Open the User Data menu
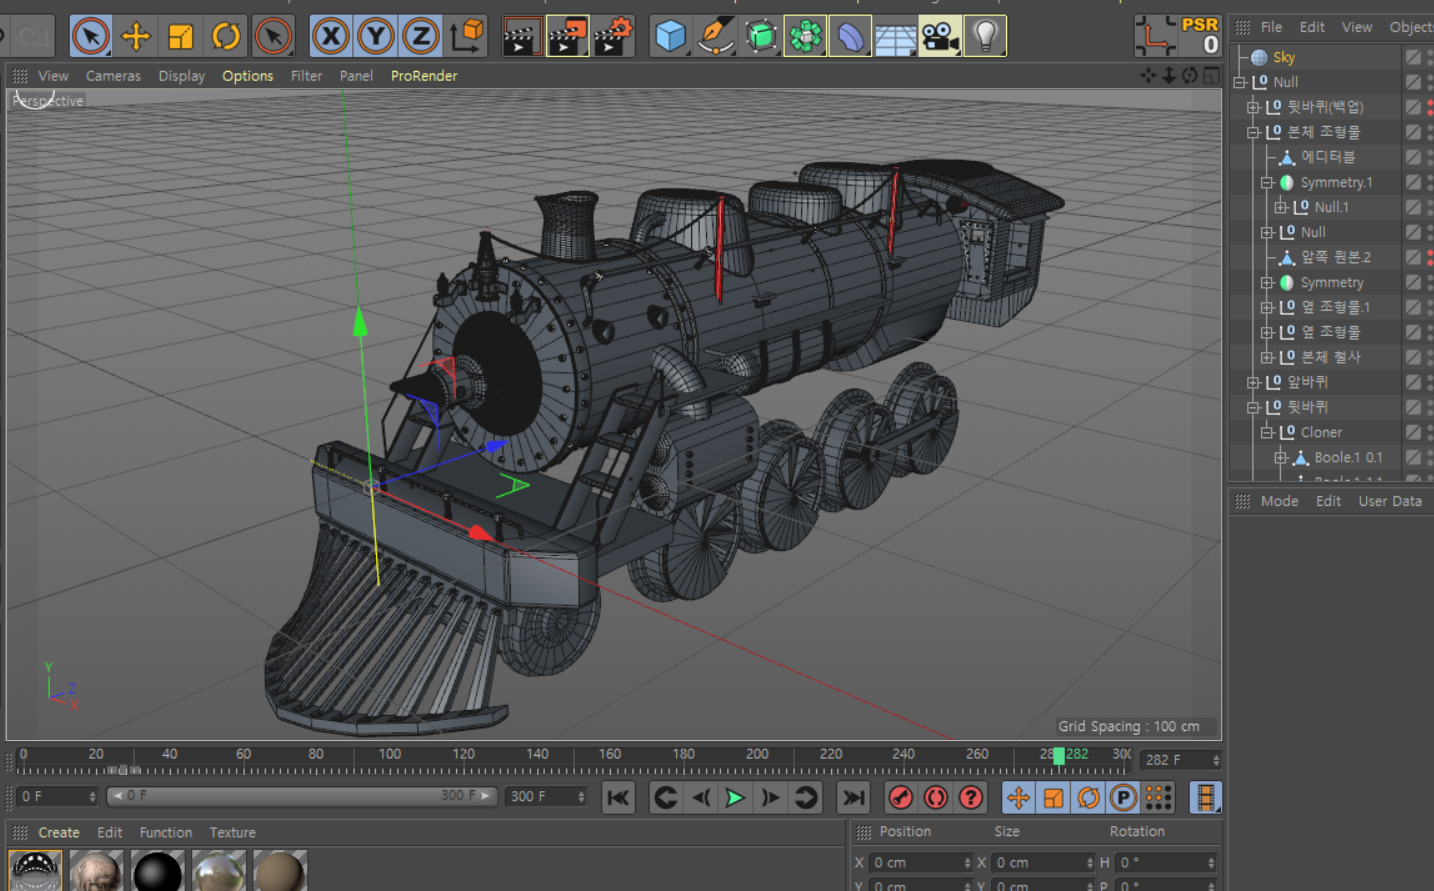1434x891 pixels. coord(1389,501)
